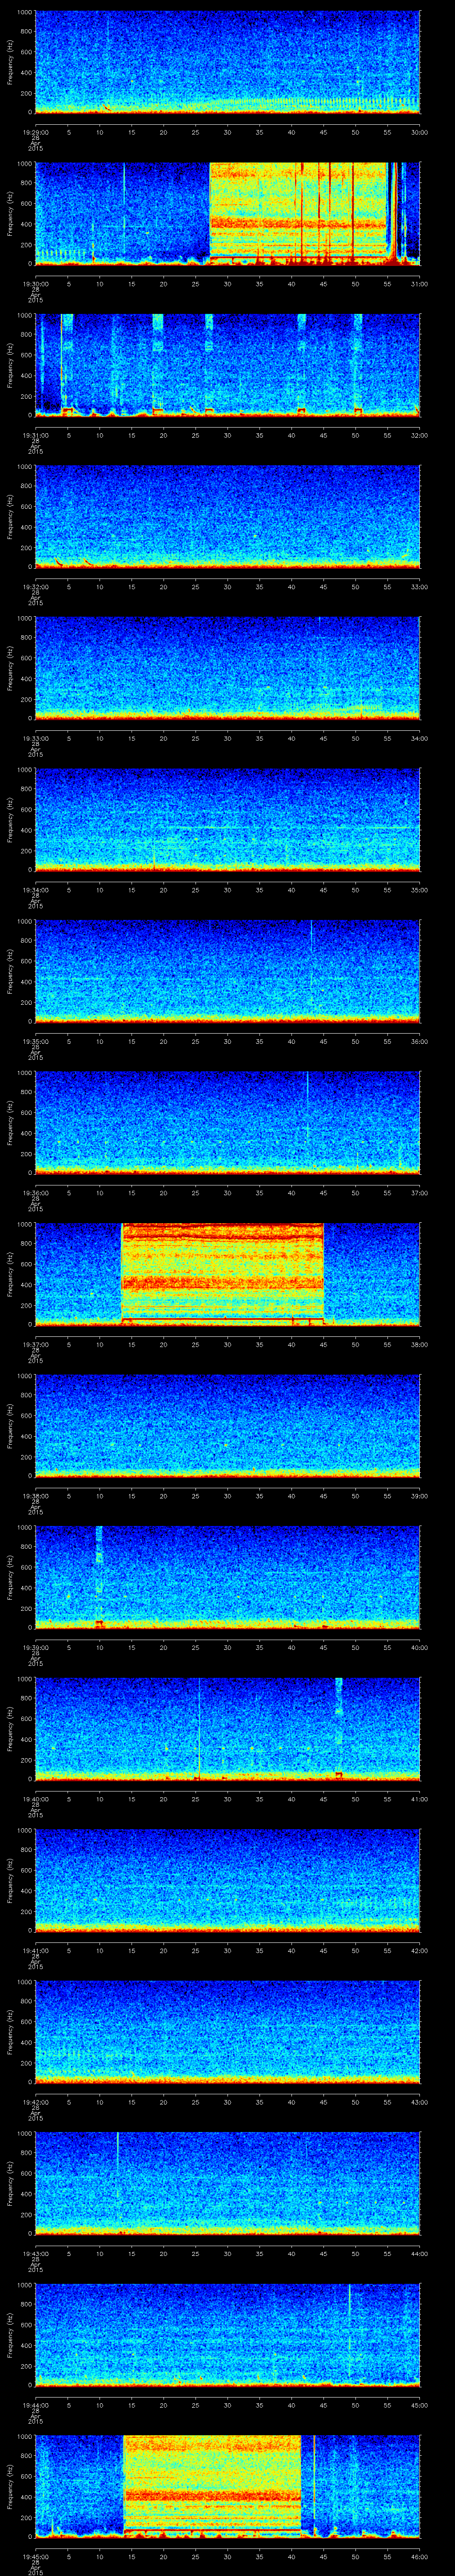Click the 19:29:00 start time label

pyautogui.click(x=35, y=131)
